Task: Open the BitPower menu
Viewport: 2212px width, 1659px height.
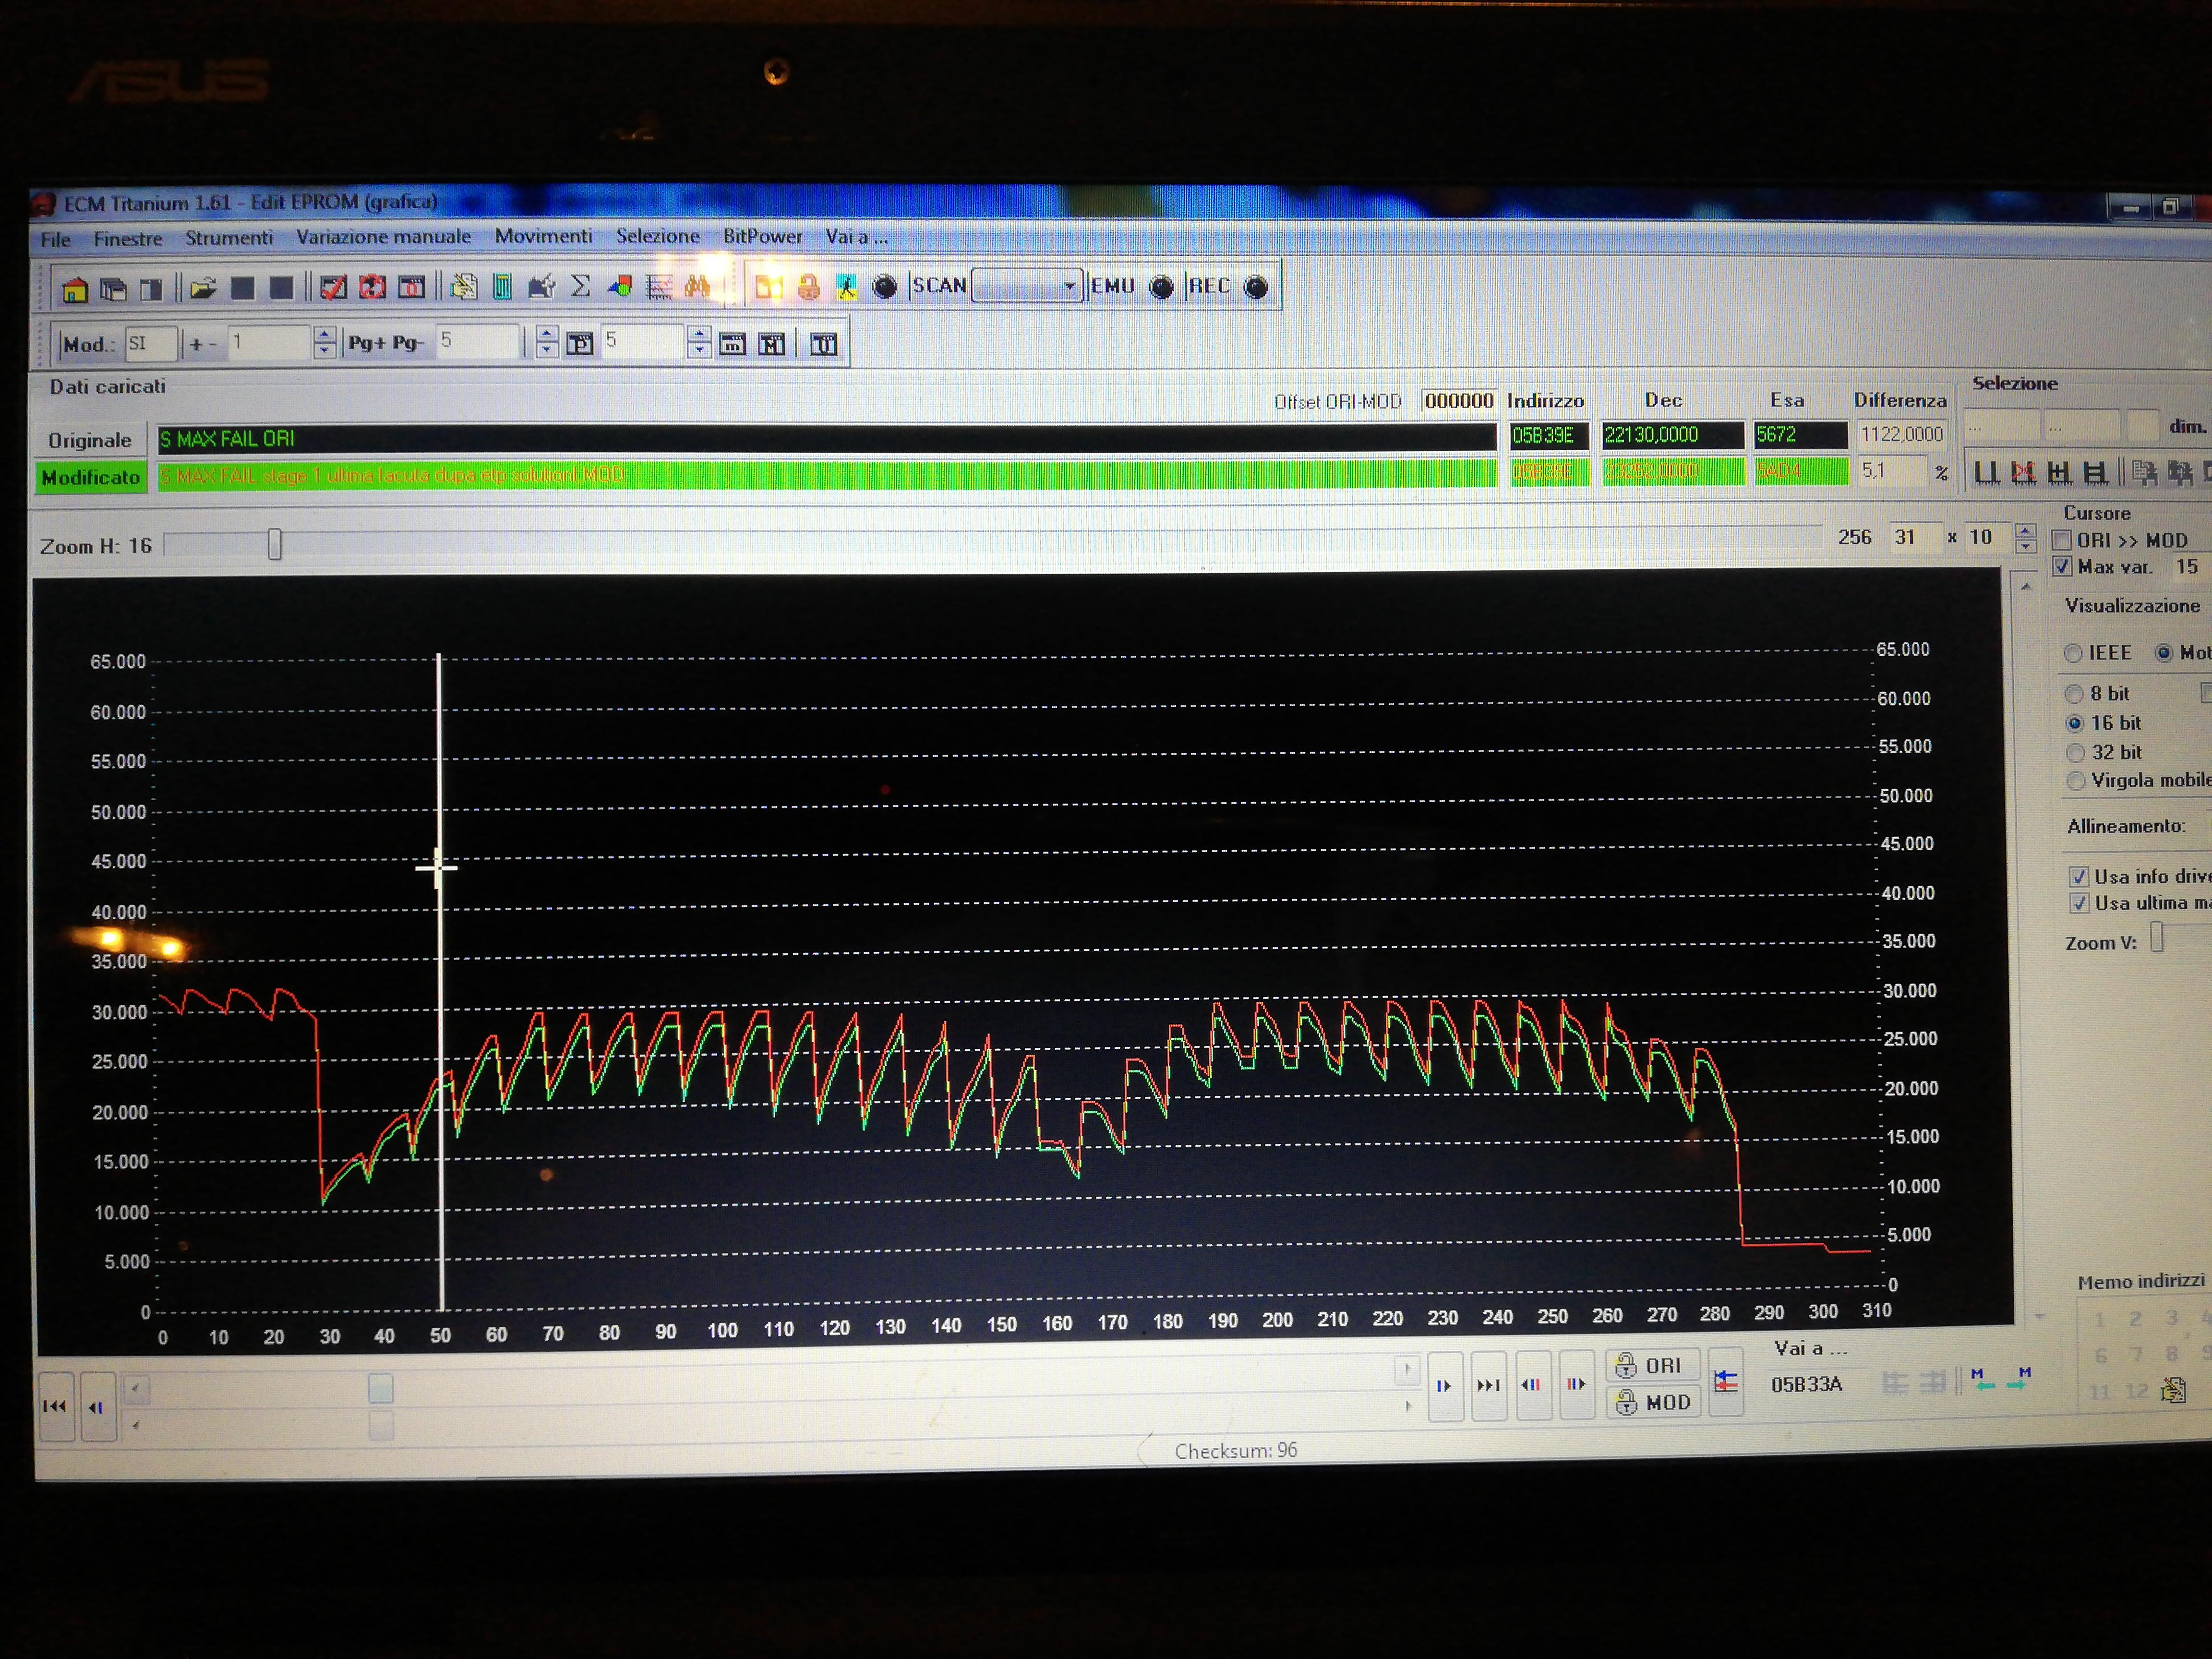Action: (x=762, y=236)
